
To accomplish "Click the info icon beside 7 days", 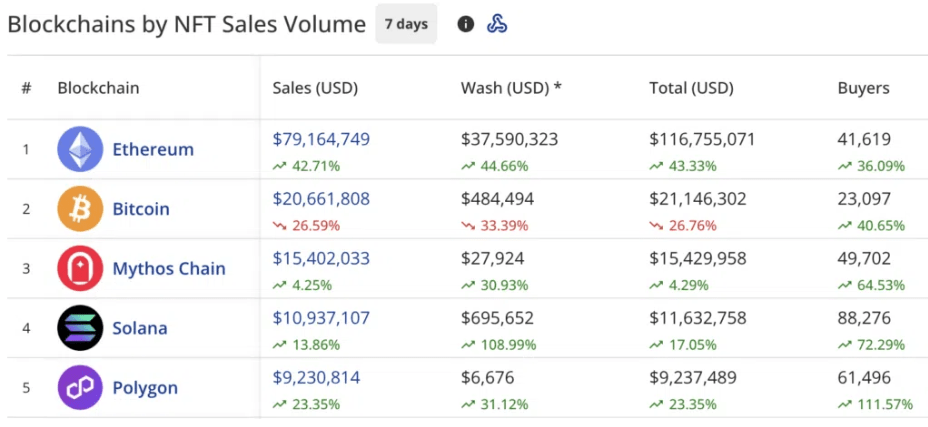I will [x=465, y=24].
